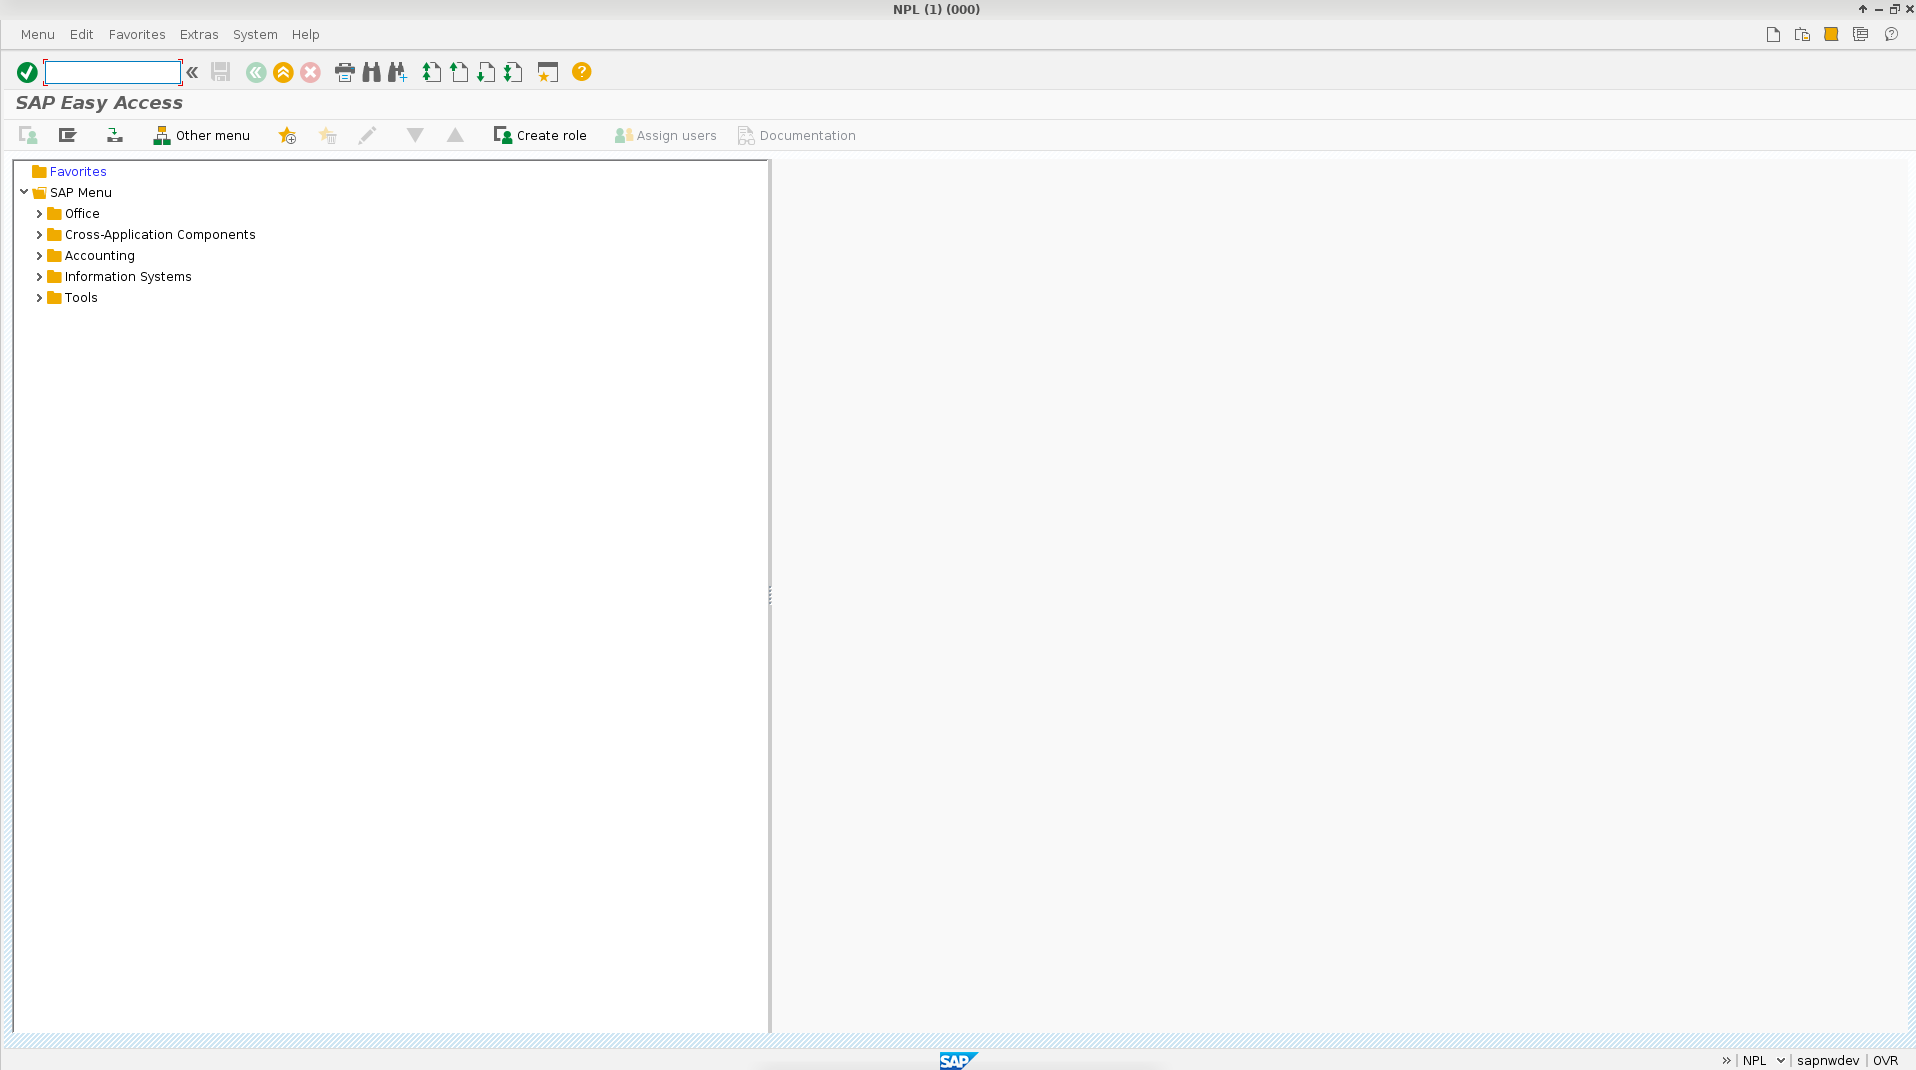Open the System menu
1916x1070 pixels.
coord(255,34)
